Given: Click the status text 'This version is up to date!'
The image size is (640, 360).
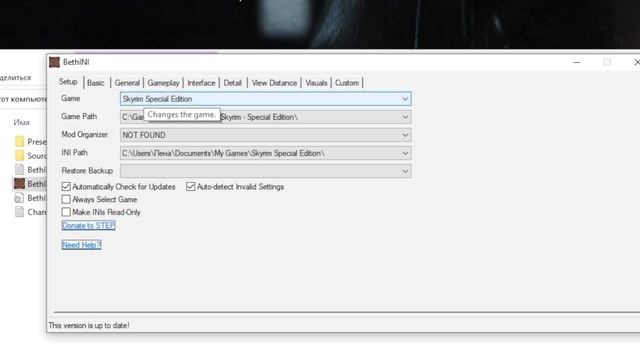Looking at the screenshot, I should tap(89, 325).
